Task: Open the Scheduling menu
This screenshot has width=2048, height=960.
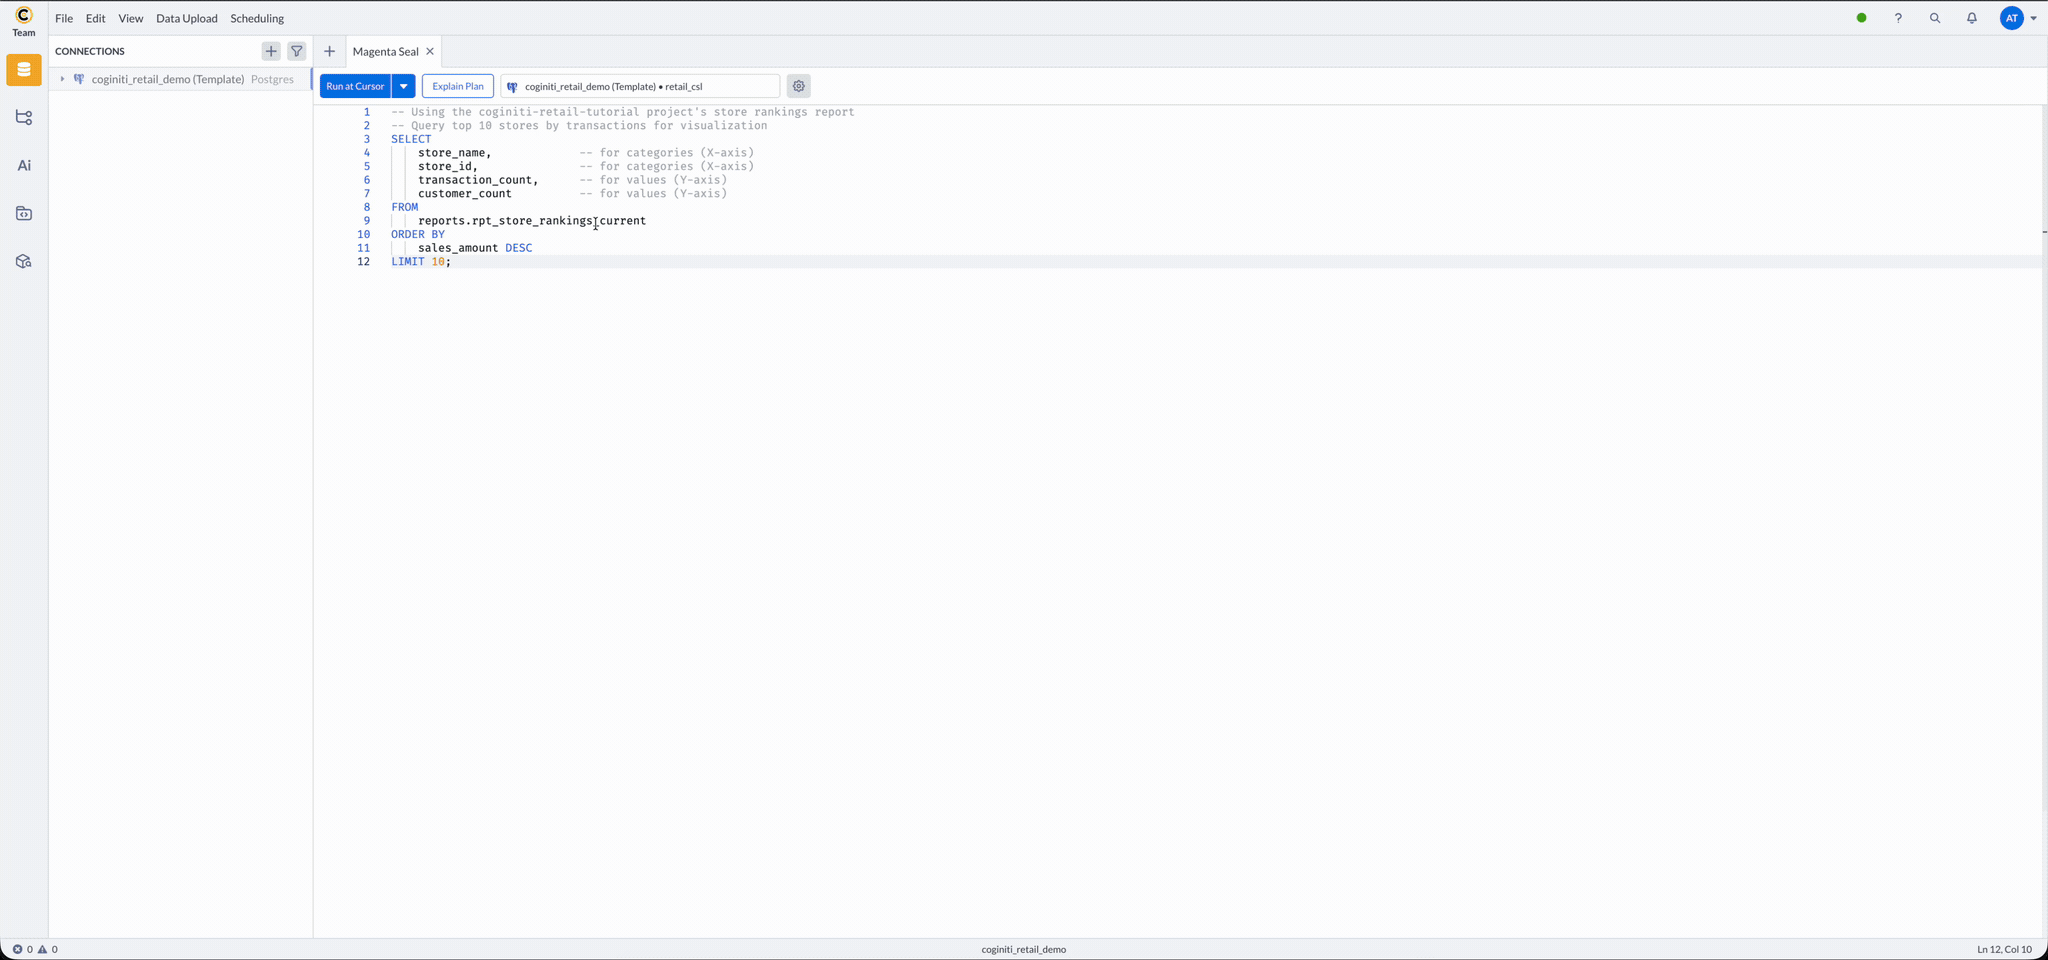Action: (257, 18)
